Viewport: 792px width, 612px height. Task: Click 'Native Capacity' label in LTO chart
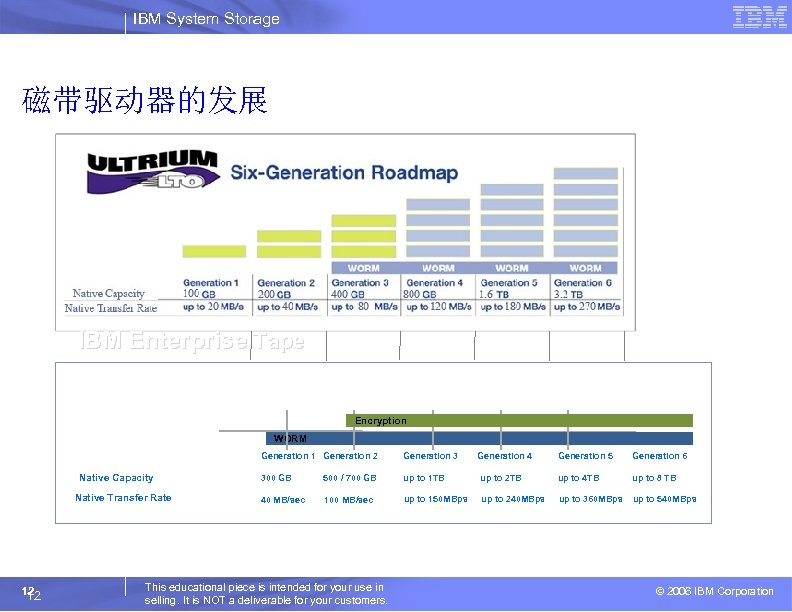(x=109, y=293)
